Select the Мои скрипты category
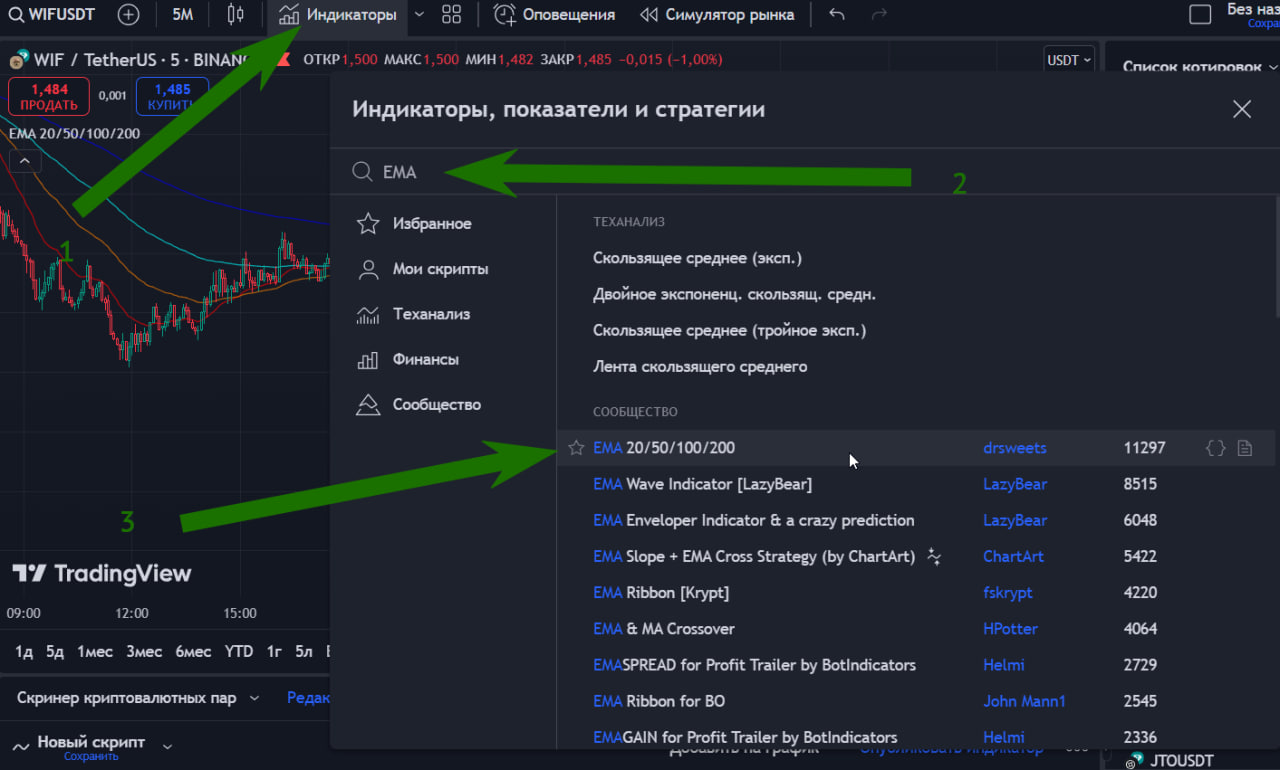This screenshot has width=1280, height=770. coord(442,269)
